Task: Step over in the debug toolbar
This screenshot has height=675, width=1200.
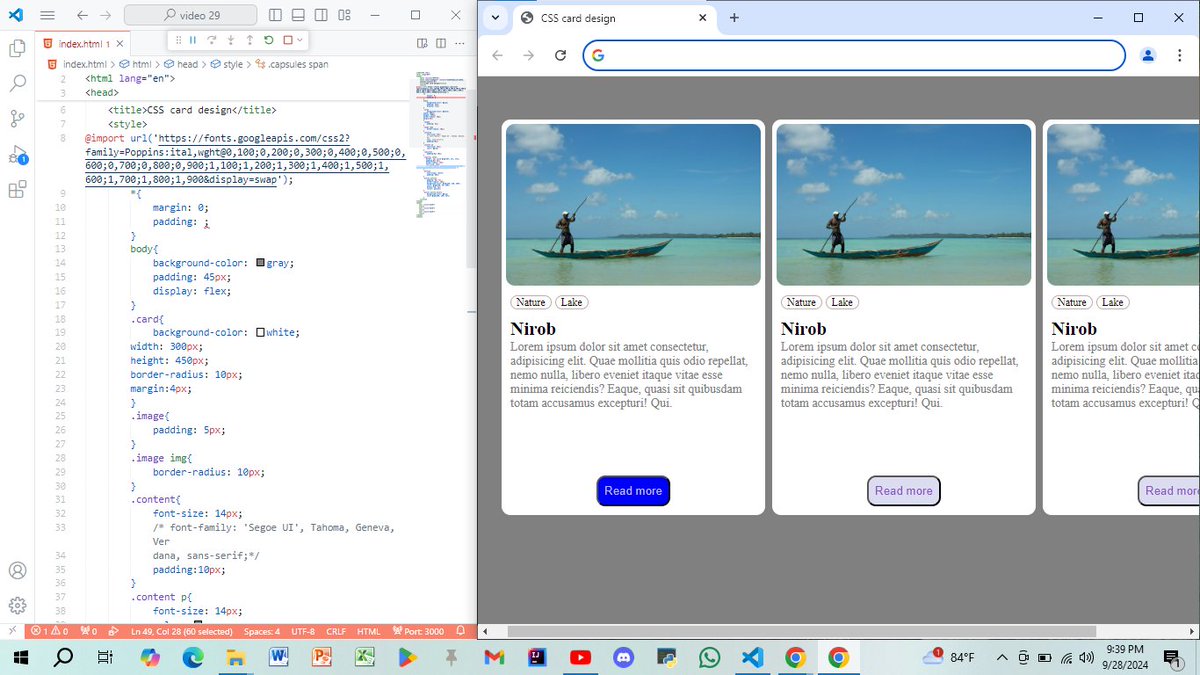Action: click(212, 40)
